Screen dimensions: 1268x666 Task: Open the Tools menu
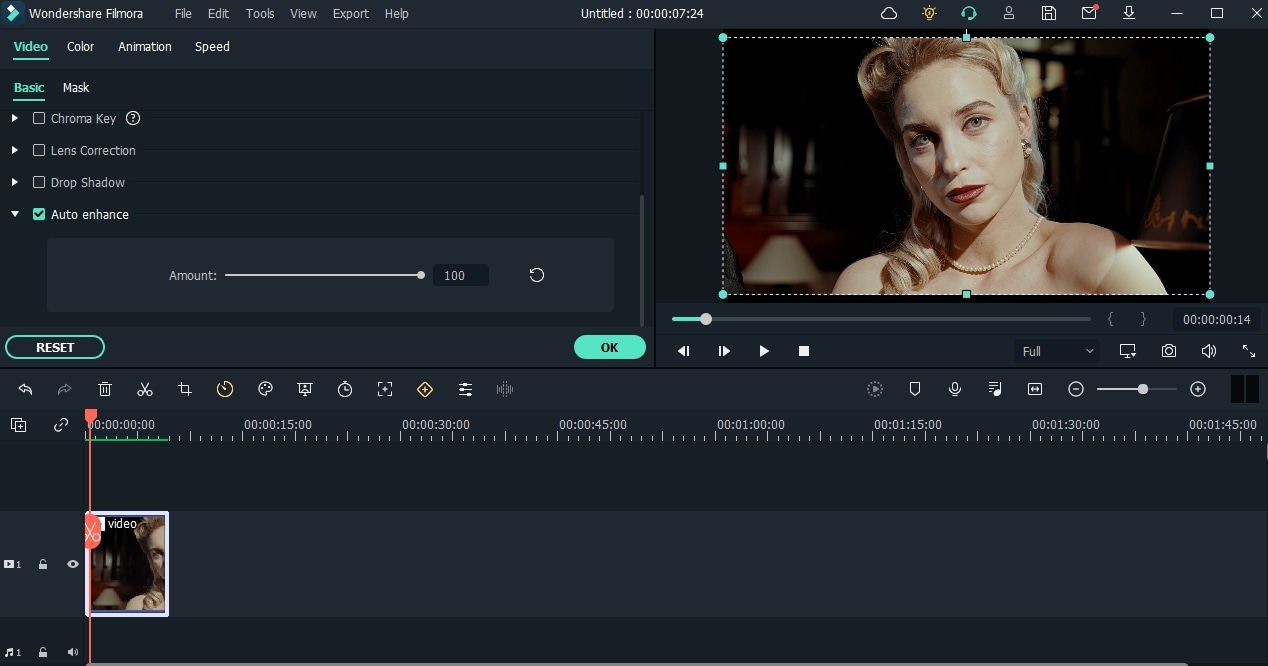260,13
